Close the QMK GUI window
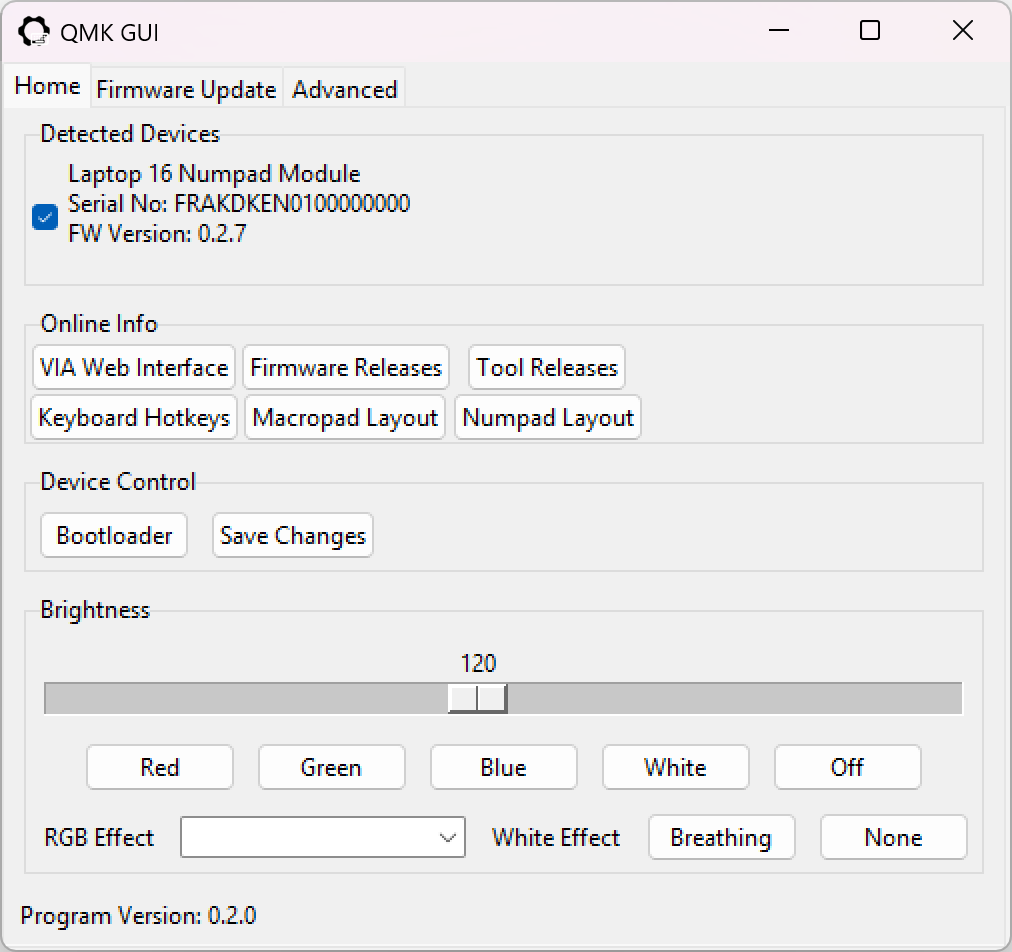 click(x=963, y=30)
